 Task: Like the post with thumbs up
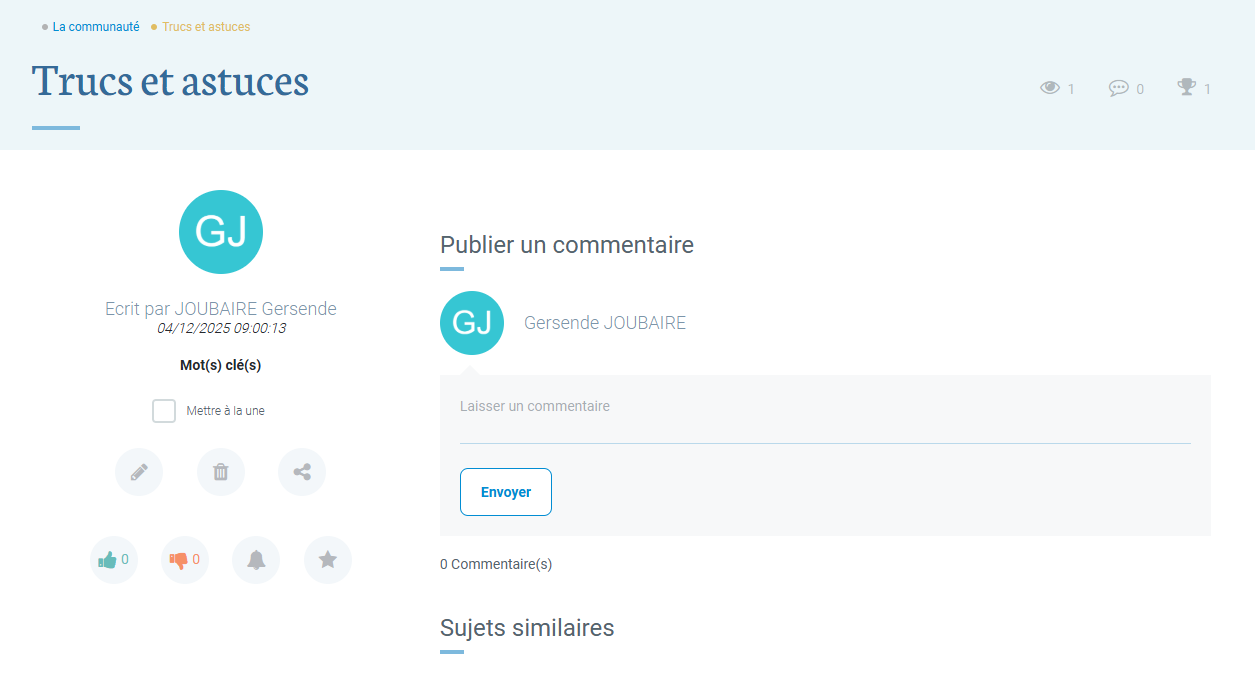(108, 560)
